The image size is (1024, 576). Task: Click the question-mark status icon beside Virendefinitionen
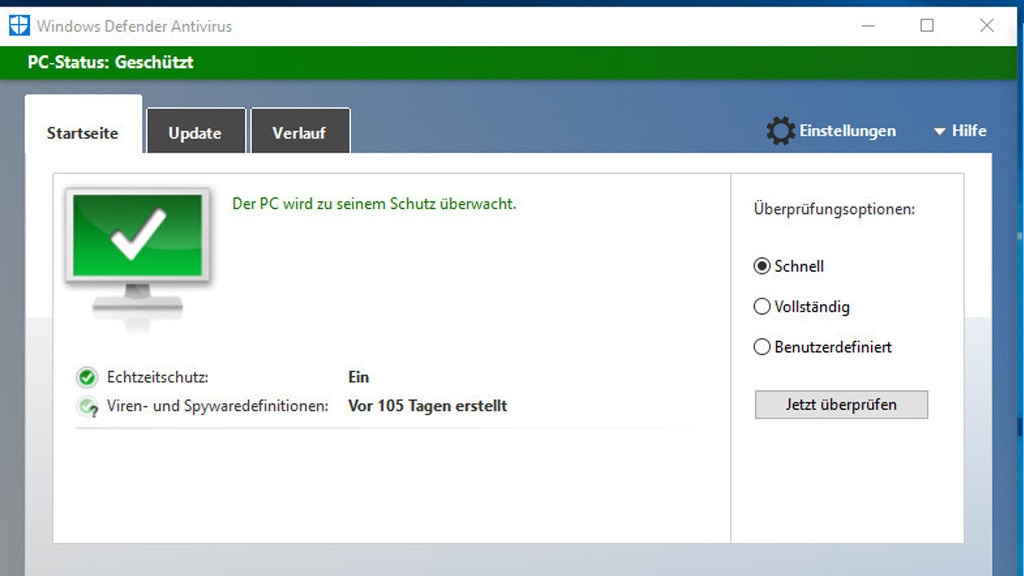tap(88, 406)
